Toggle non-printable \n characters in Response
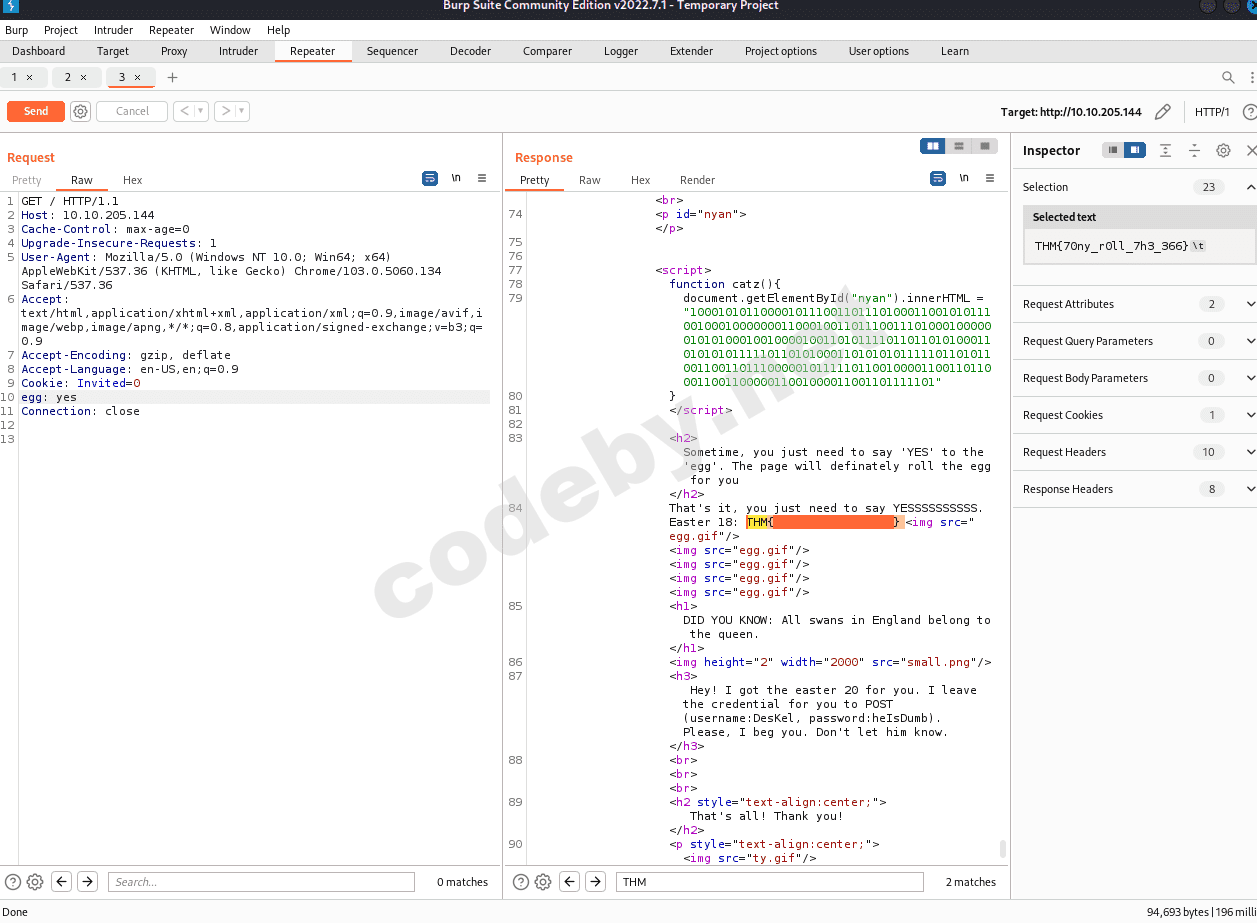 click(x=964, y=179)
